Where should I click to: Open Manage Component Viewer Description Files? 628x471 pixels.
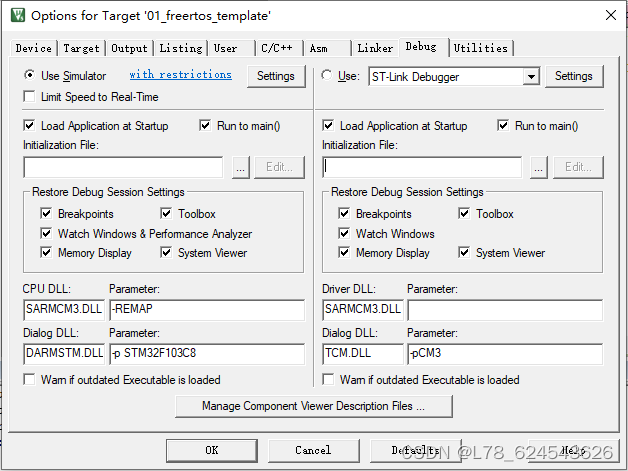314,406
